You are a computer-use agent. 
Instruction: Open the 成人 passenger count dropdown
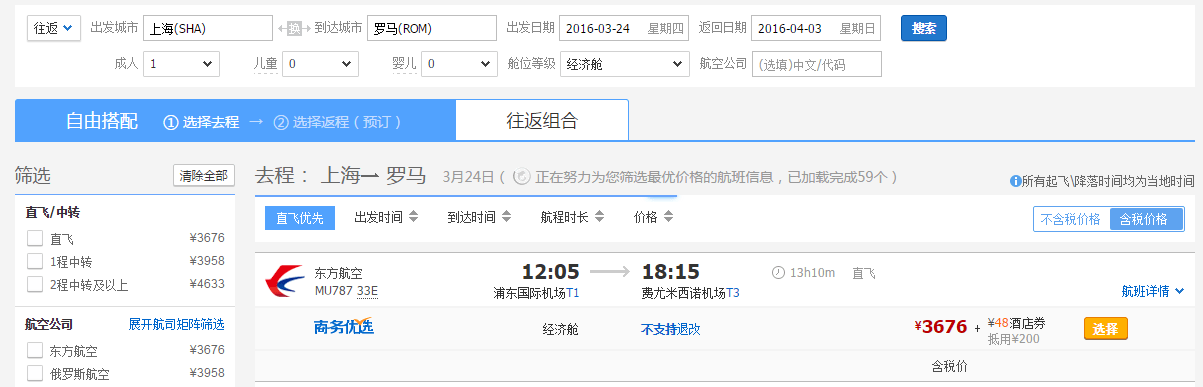181,64
